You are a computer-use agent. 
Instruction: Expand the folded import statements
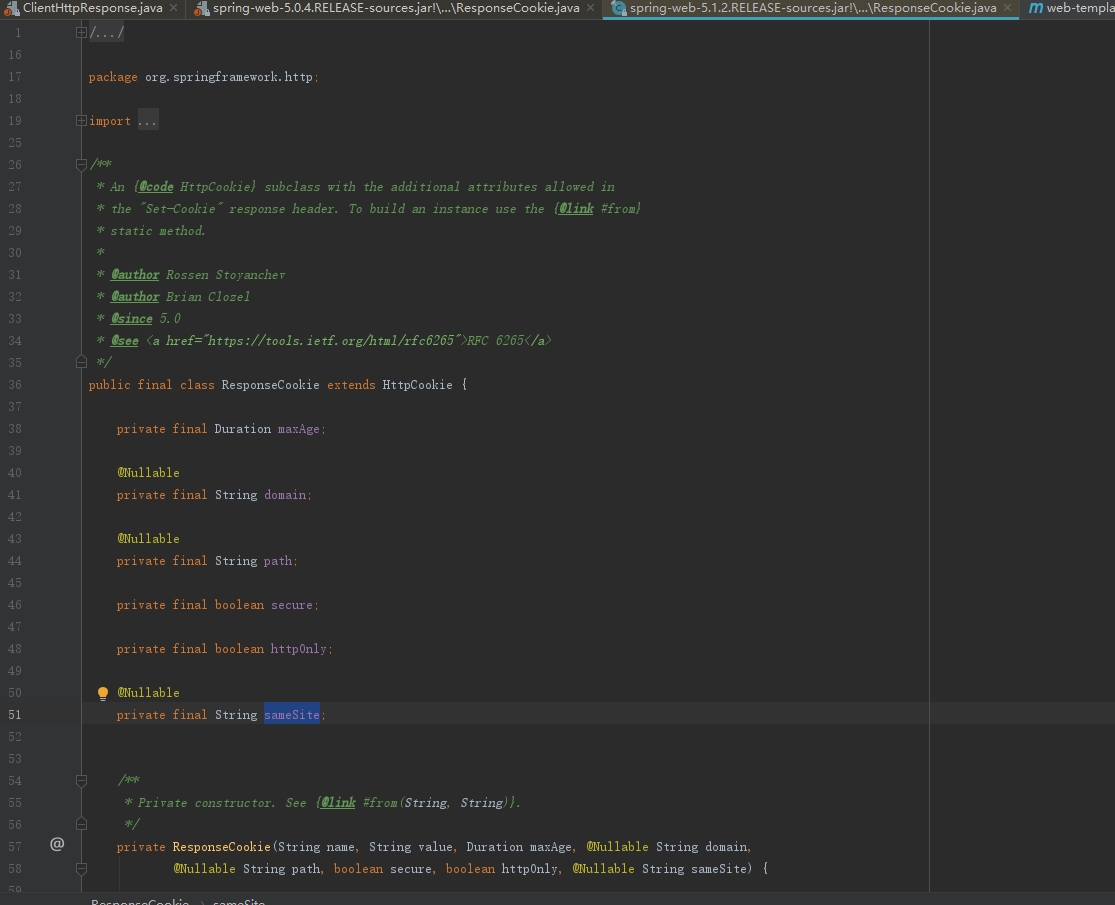82,120
